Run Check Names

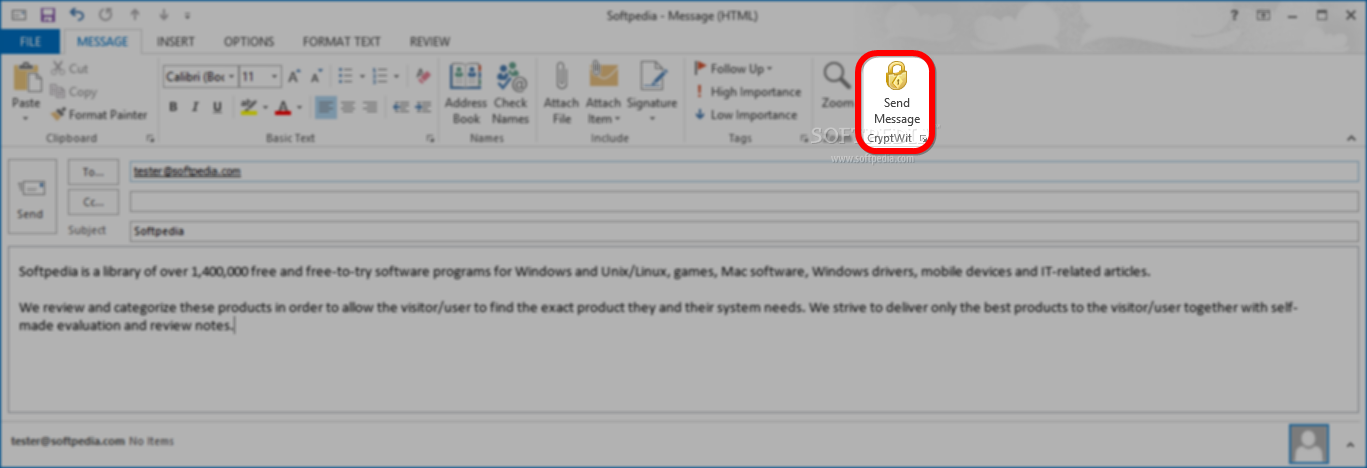click(510, 93)
